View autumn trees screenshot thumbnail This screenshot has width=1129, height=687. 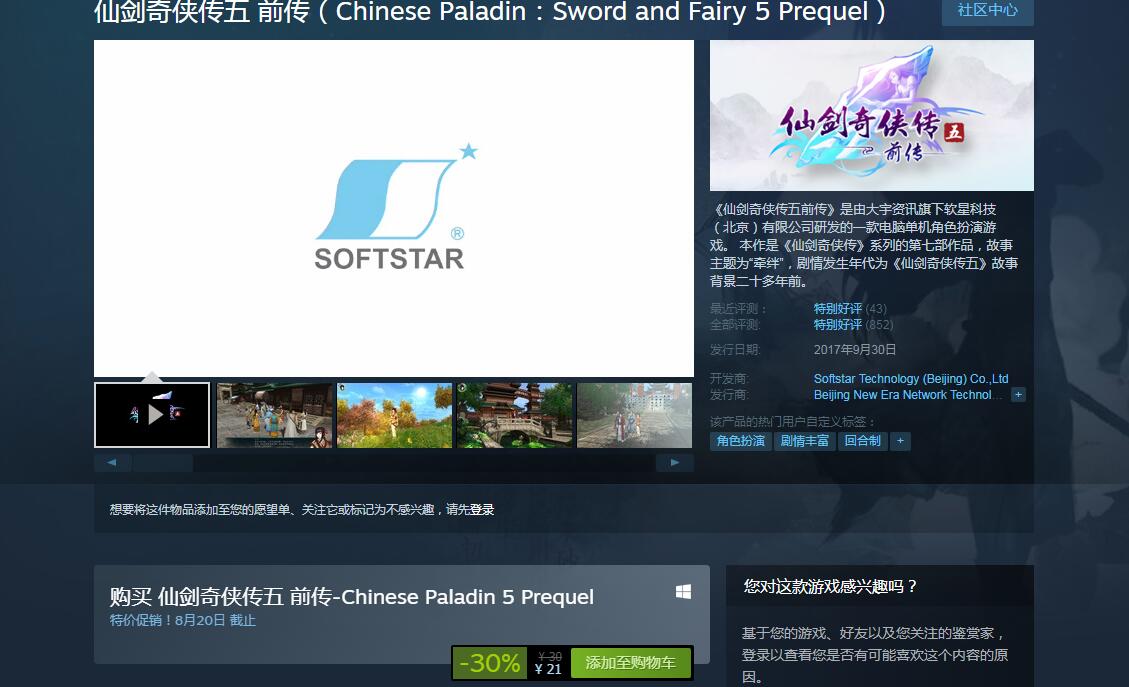tap(394, 414)
